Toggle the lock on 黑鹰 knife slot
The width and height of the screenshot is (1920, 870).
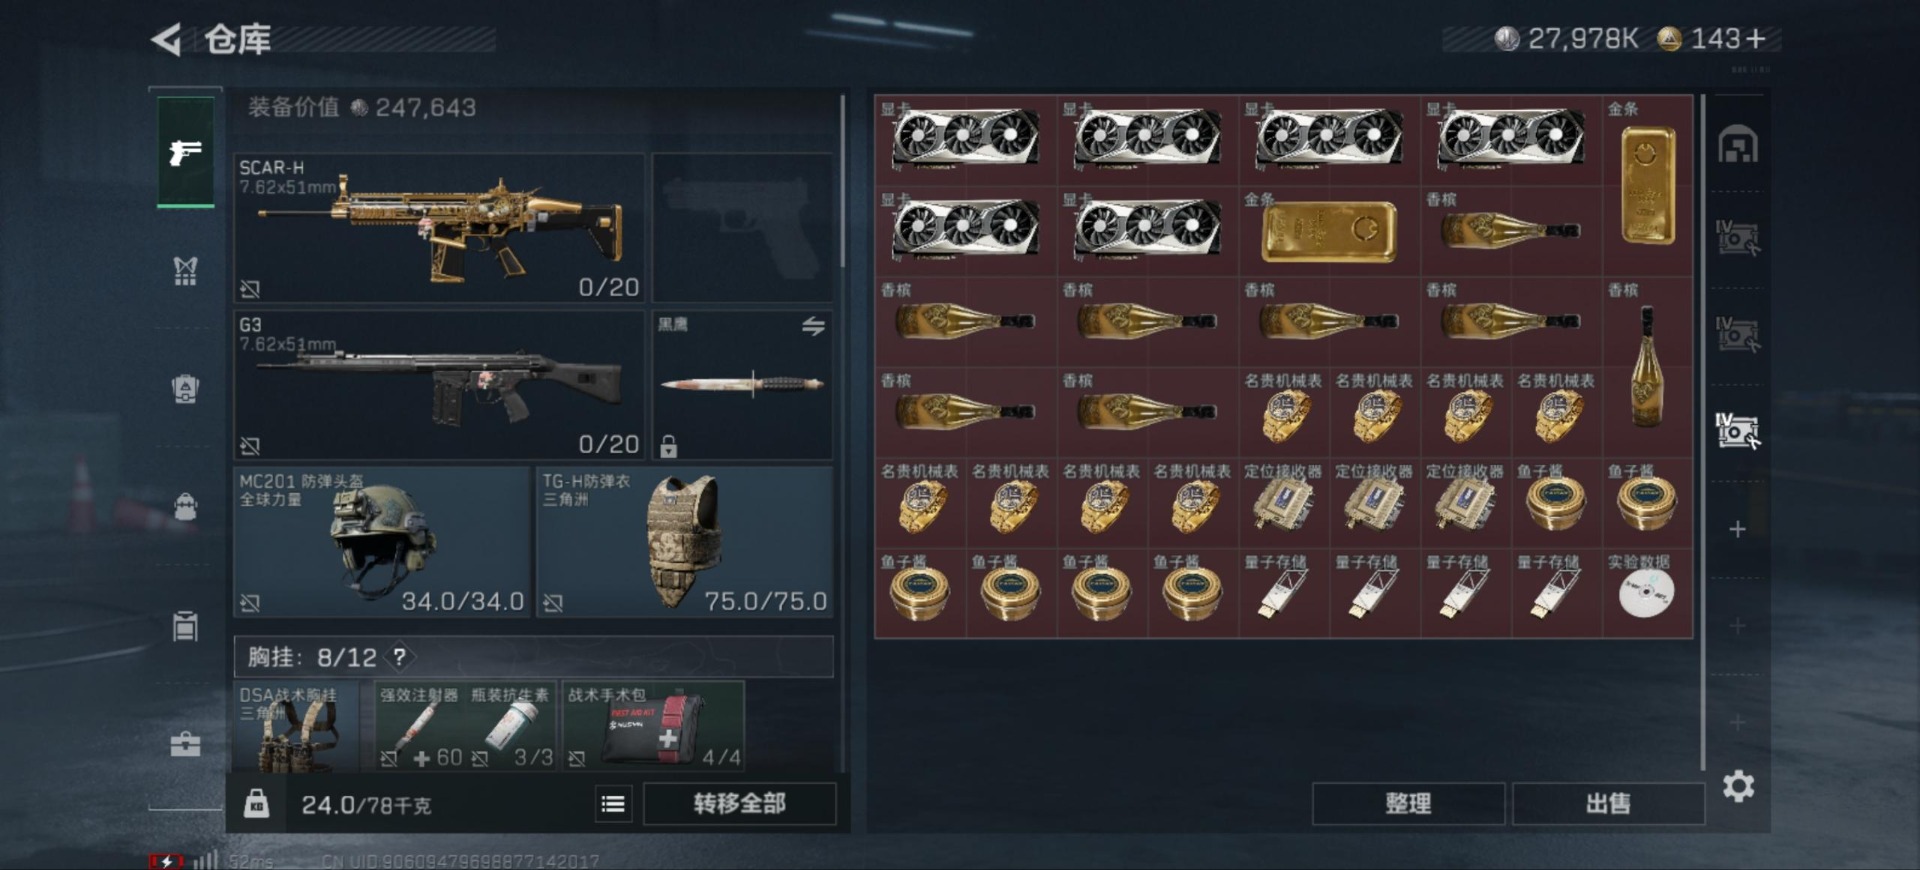[669, 445]
